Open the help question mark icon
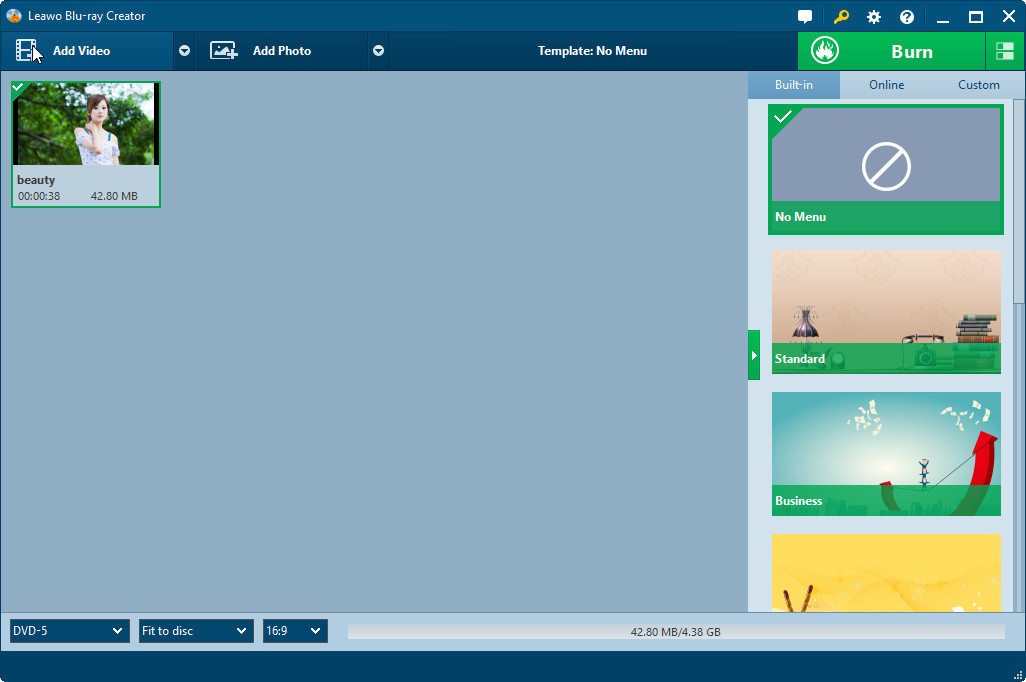 [907, 17]
